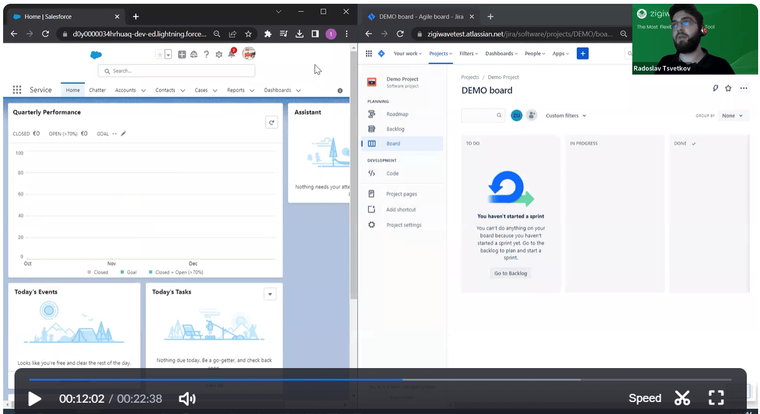
Task: Open the Salesforce favorites list dropdown arrow
Action: point(168,55)
